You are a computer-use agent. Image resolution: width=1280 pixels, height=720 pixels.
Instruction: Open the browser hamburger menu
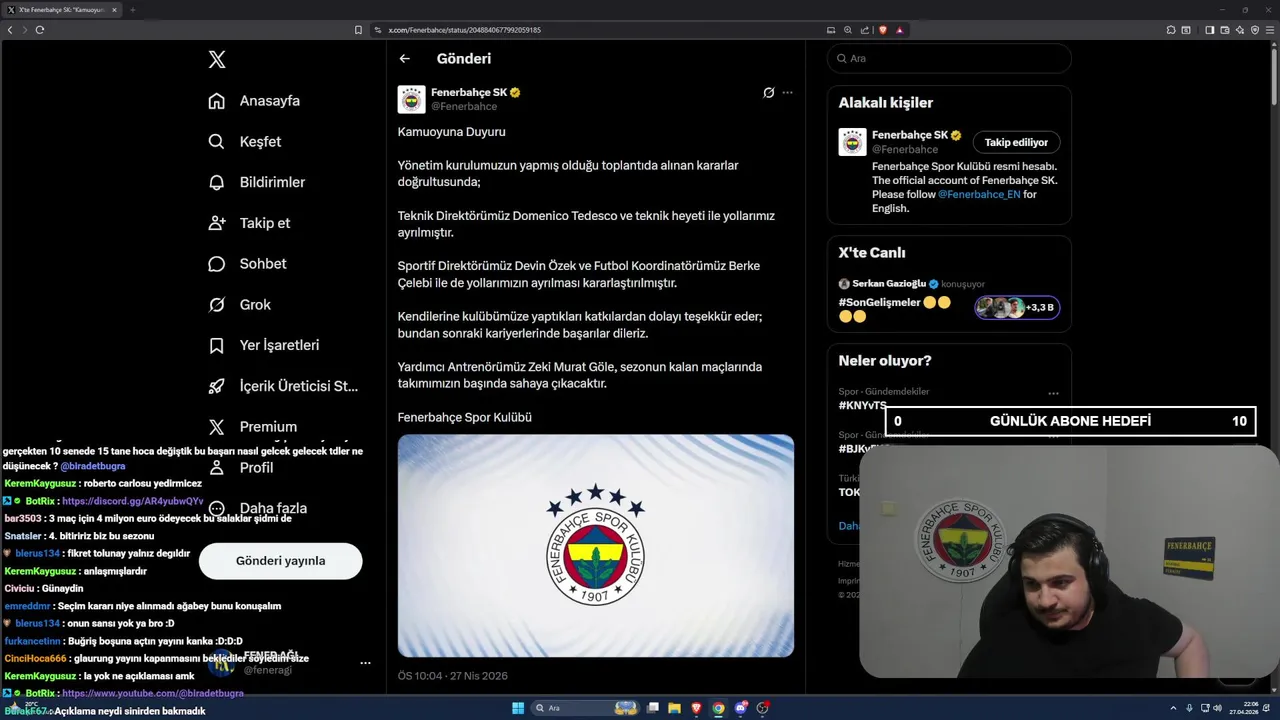tap(1269, 30)
